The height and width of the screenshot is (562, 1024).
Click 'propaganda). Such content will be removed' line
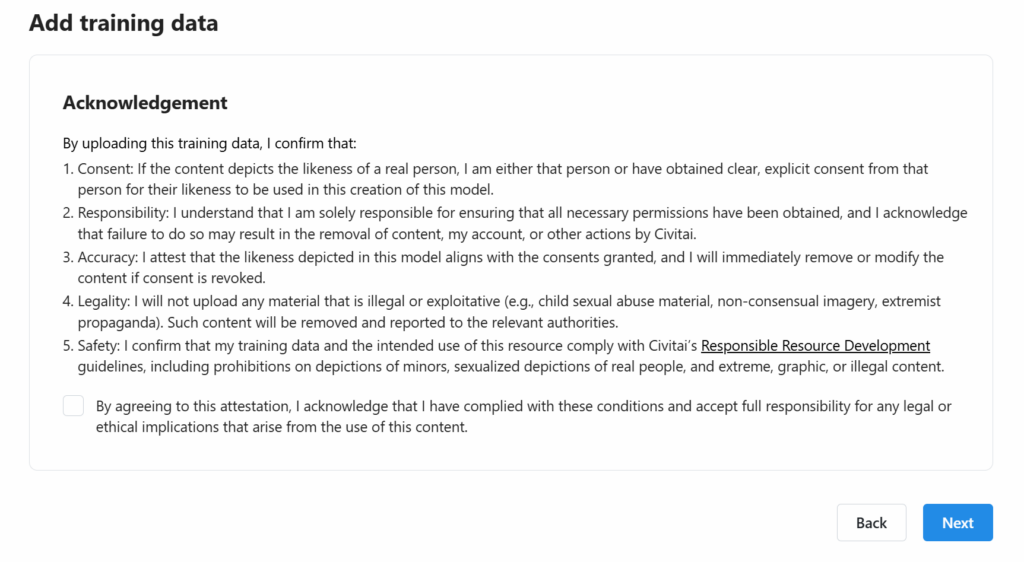[347, 322]
